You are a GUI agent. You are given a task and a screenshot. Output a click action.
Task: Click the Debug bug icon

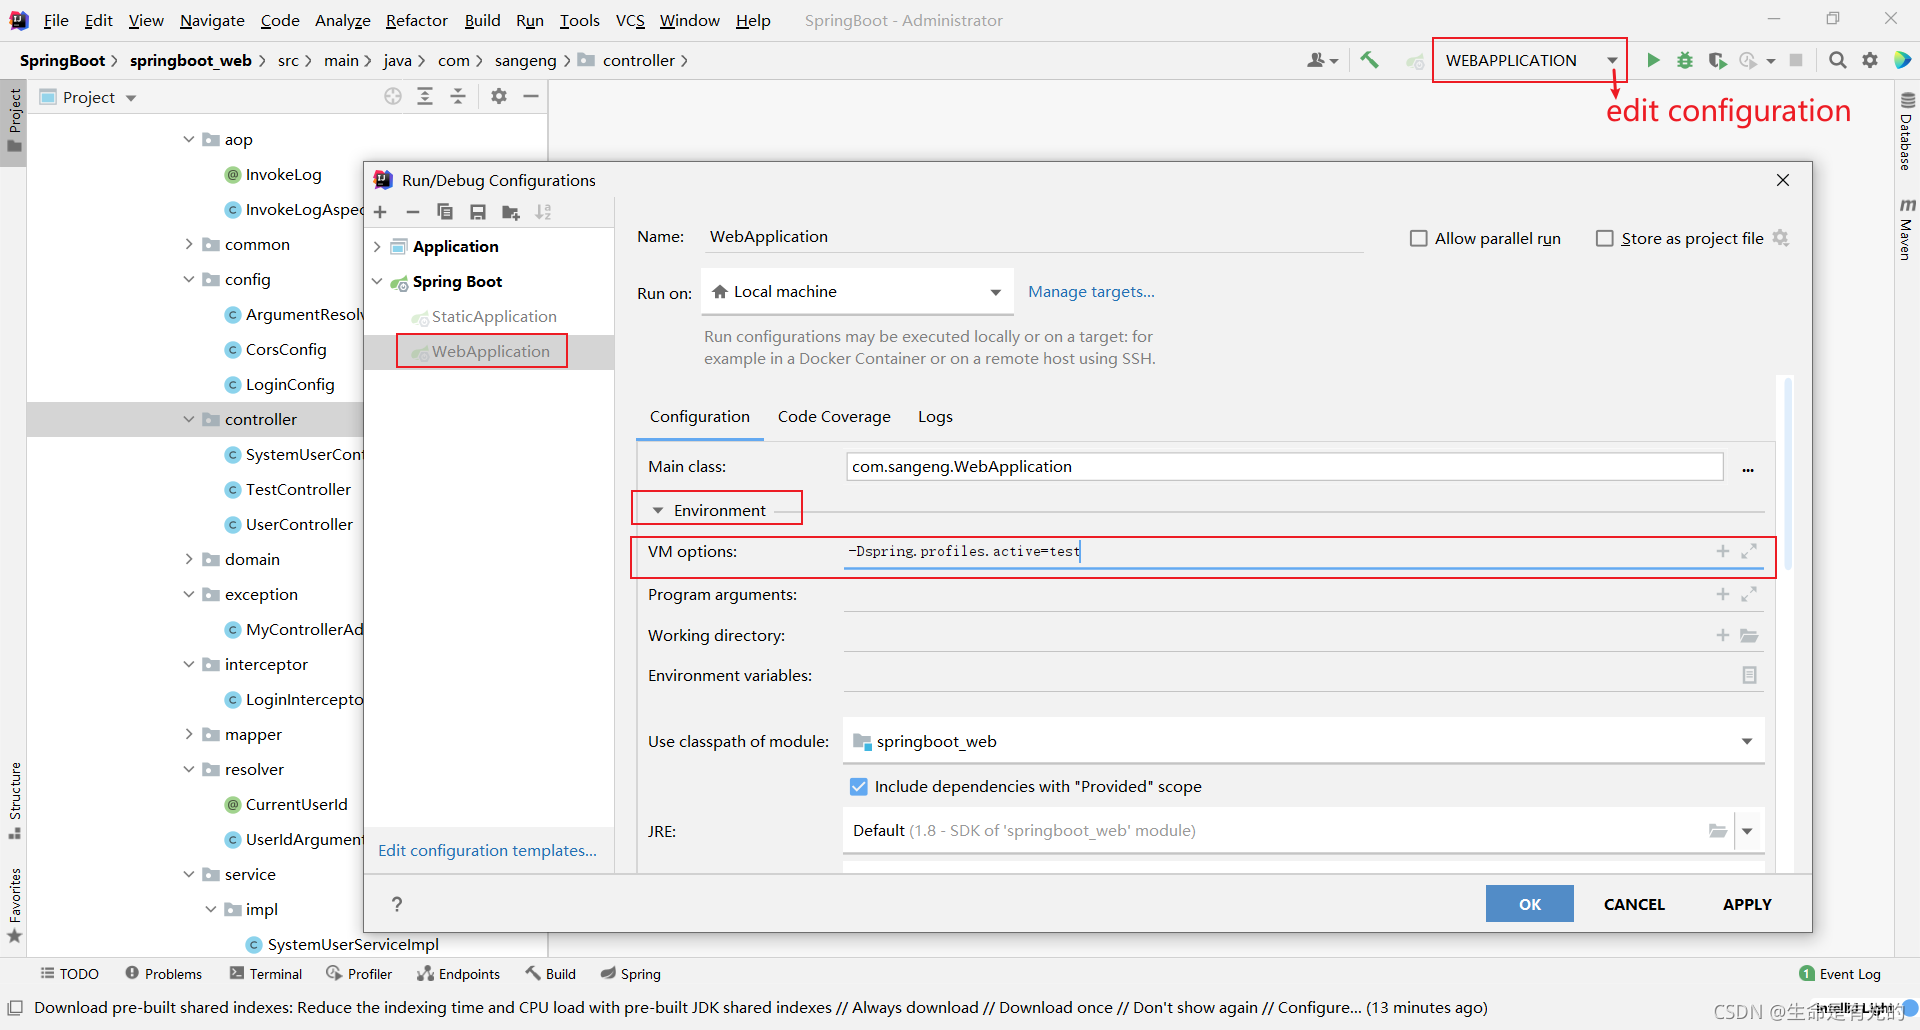point(1685,61)
